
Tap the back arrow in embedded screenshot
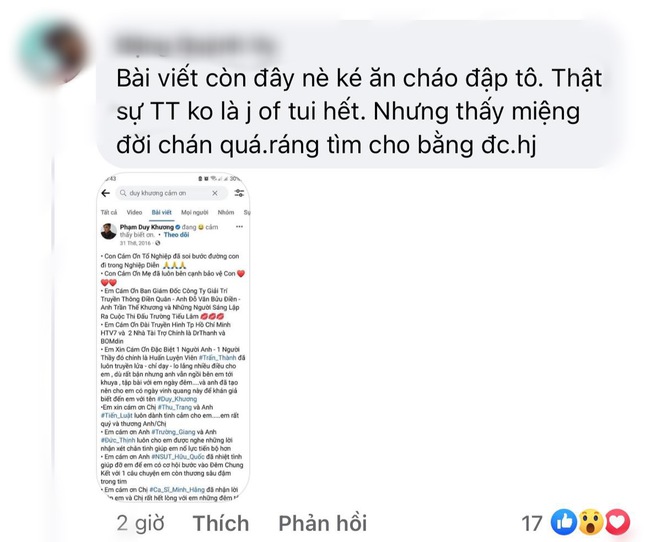click(x=106, y=193)
